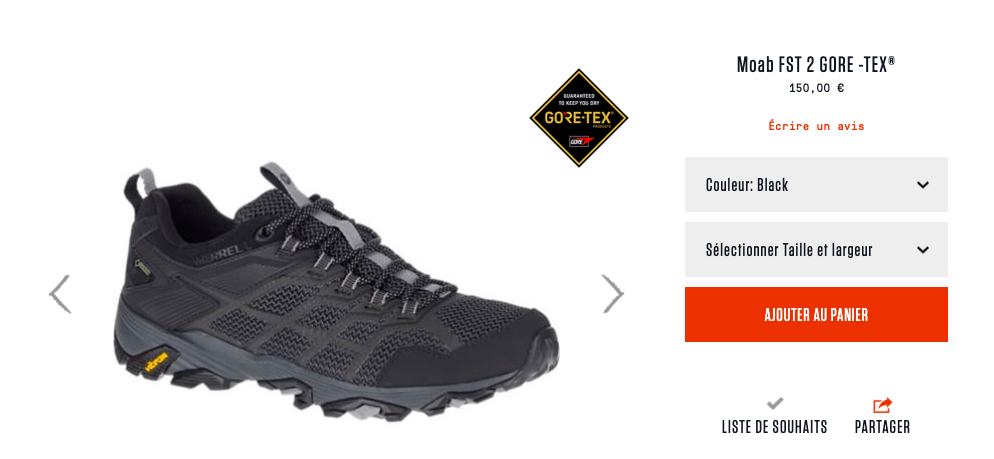Expand the Taille et largeur chevron
The width and height of the screenshot is (994, 459).
[923, 250]
